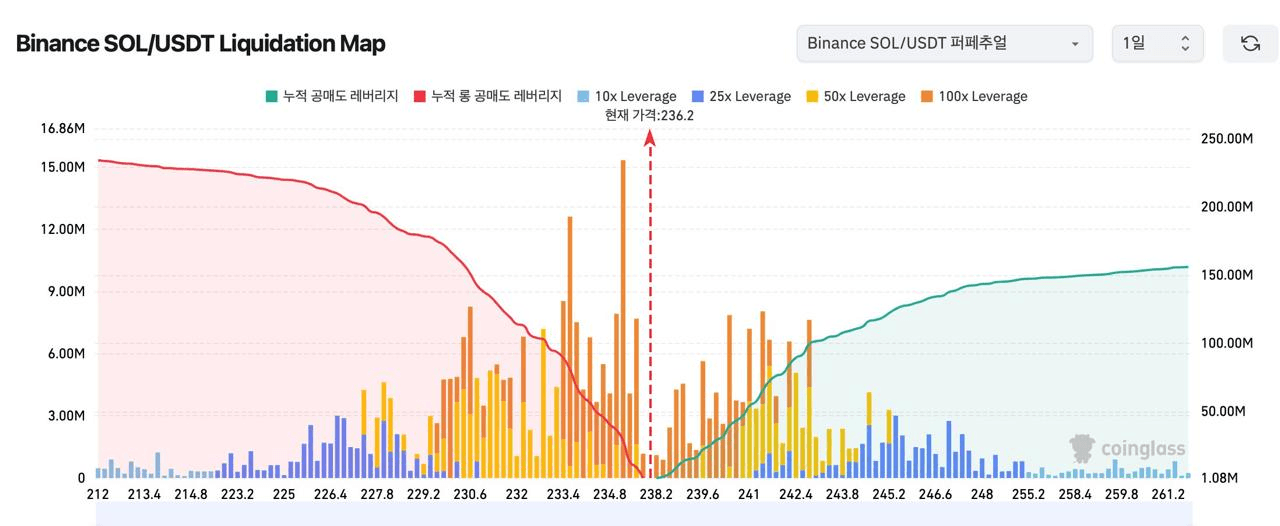Toggle the 누적 공매도 레버리지 legend series
Viewport: 1280px width, 526px height.
click(331, 96)
